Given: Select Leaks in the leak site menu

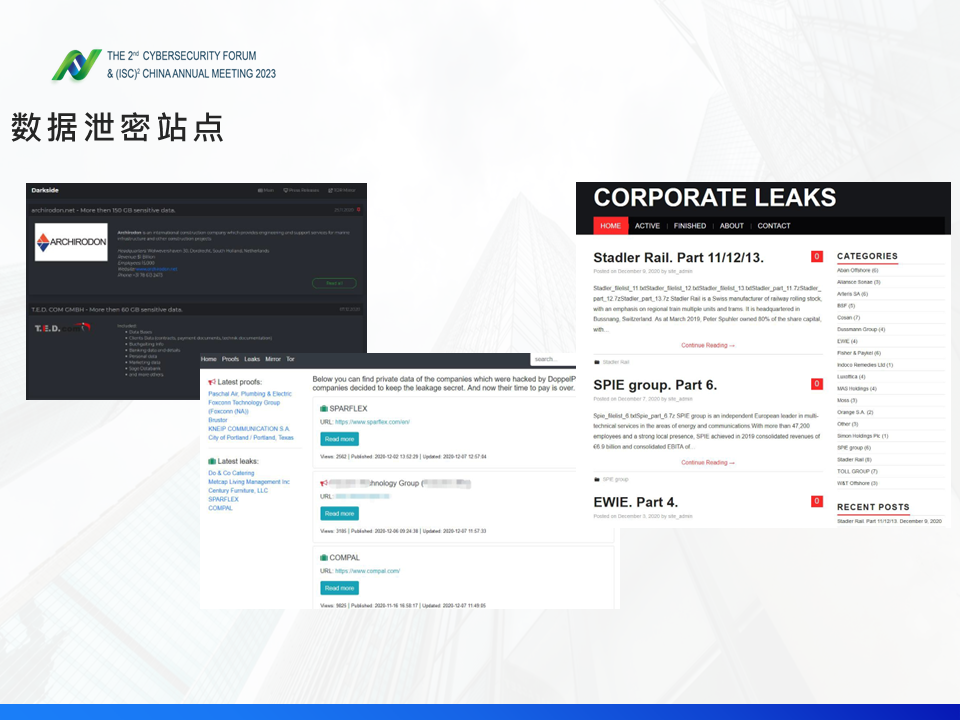Looking at the screenshot, I should (x=252, y=359).
